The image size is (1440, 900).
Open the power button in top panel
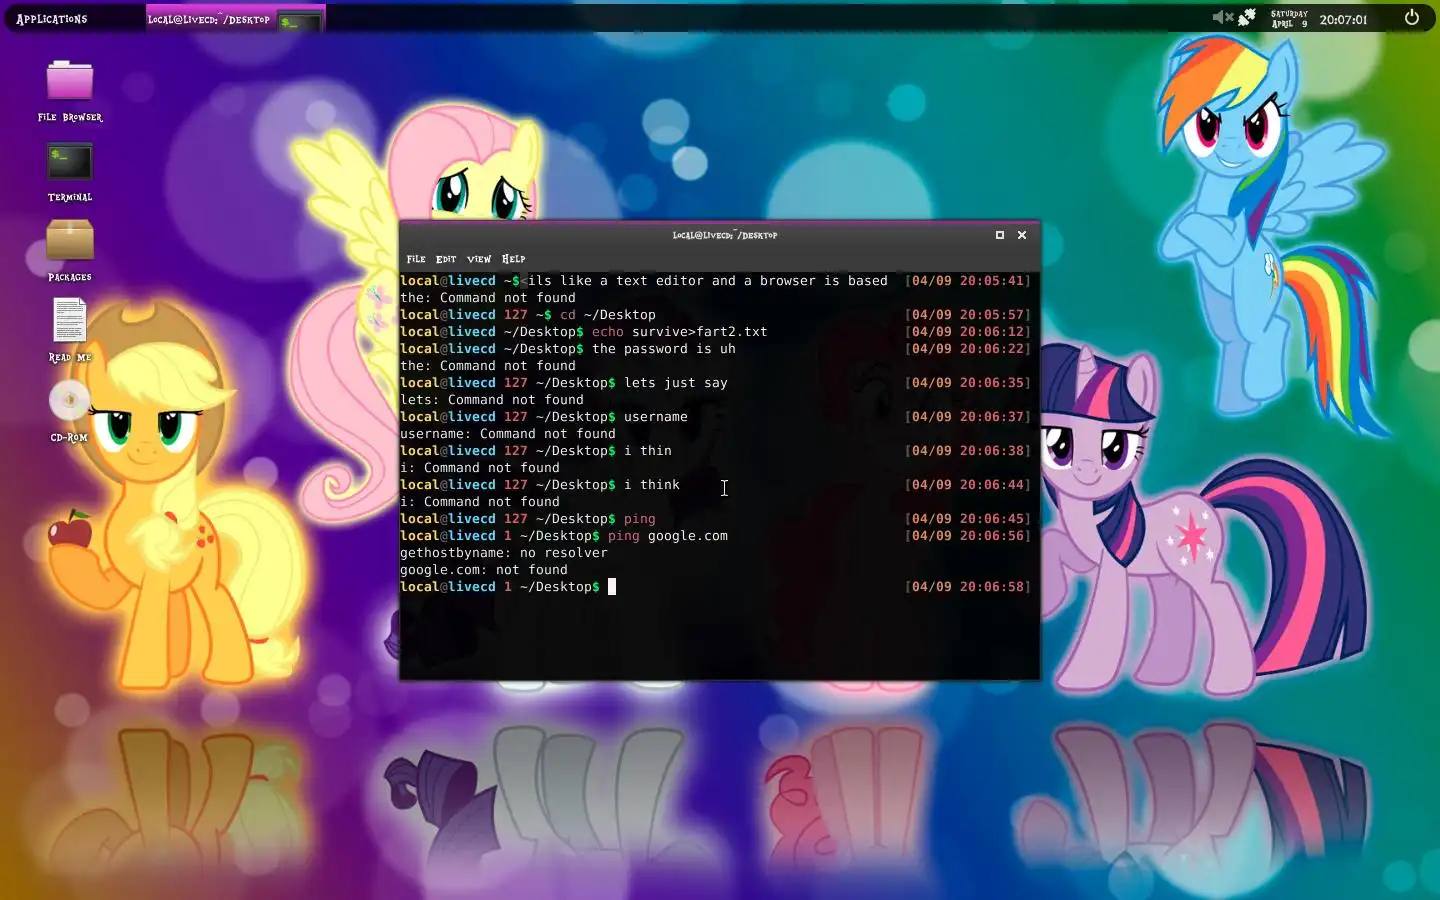(x=1412, y=17)
